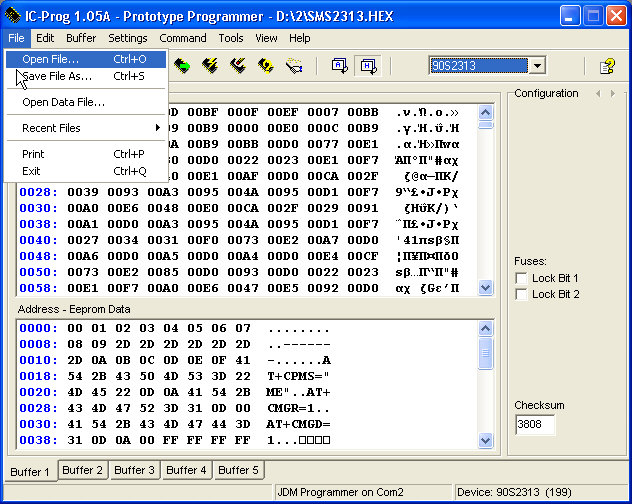This screenshot has width=632, height=504.
Task: Click Configuration panel left arrow
Action: pyautogui.click(x=598, y=94)
